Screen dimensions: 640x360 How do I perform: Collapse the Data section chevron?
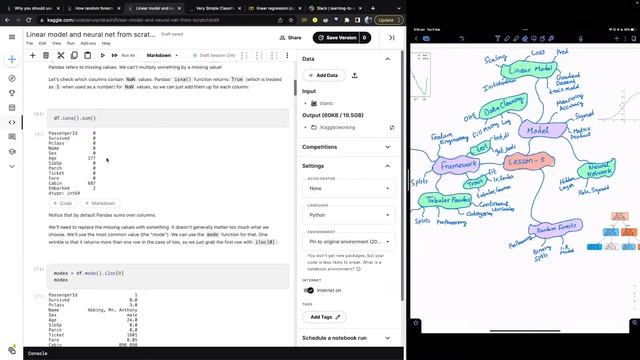(x=387, y=59)
